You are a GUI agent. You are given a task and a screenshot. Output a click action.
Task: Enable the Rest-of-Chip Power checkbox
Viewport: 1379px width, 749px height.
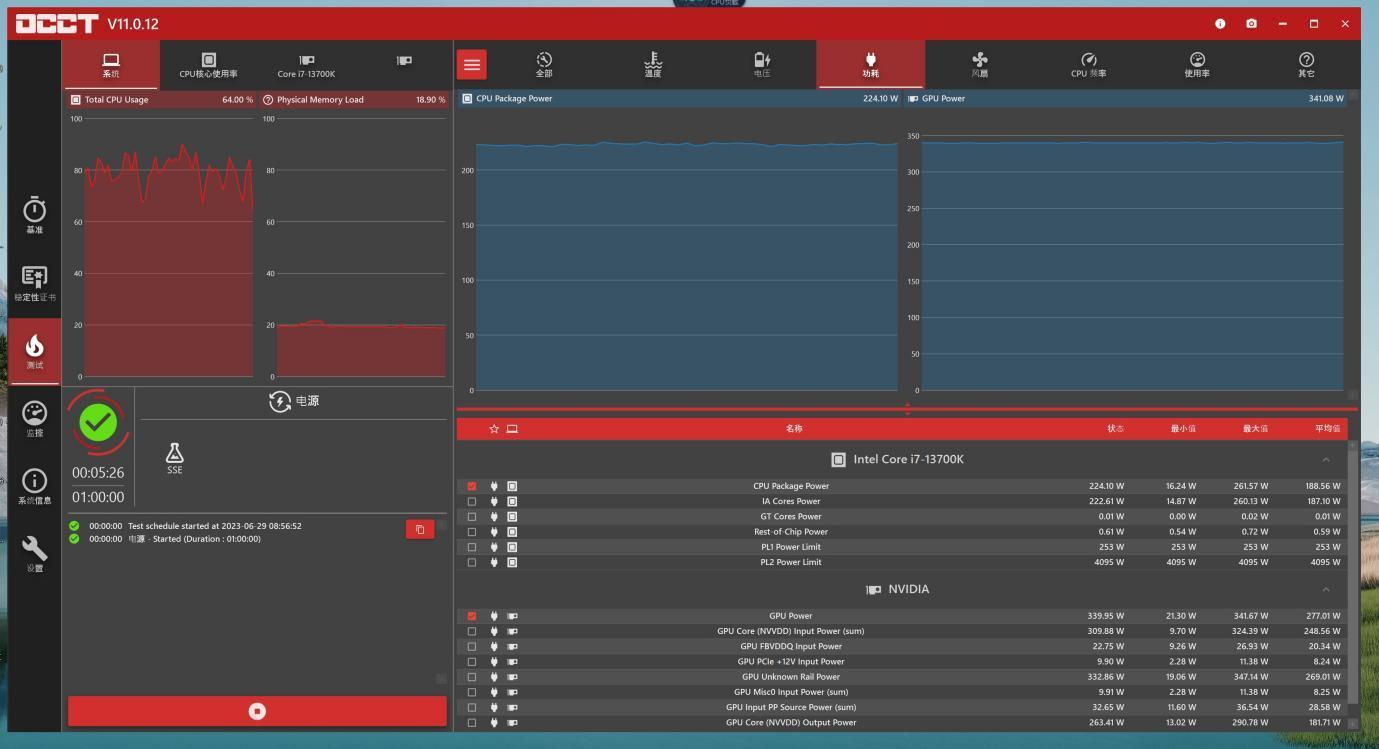tap(472, 532)
